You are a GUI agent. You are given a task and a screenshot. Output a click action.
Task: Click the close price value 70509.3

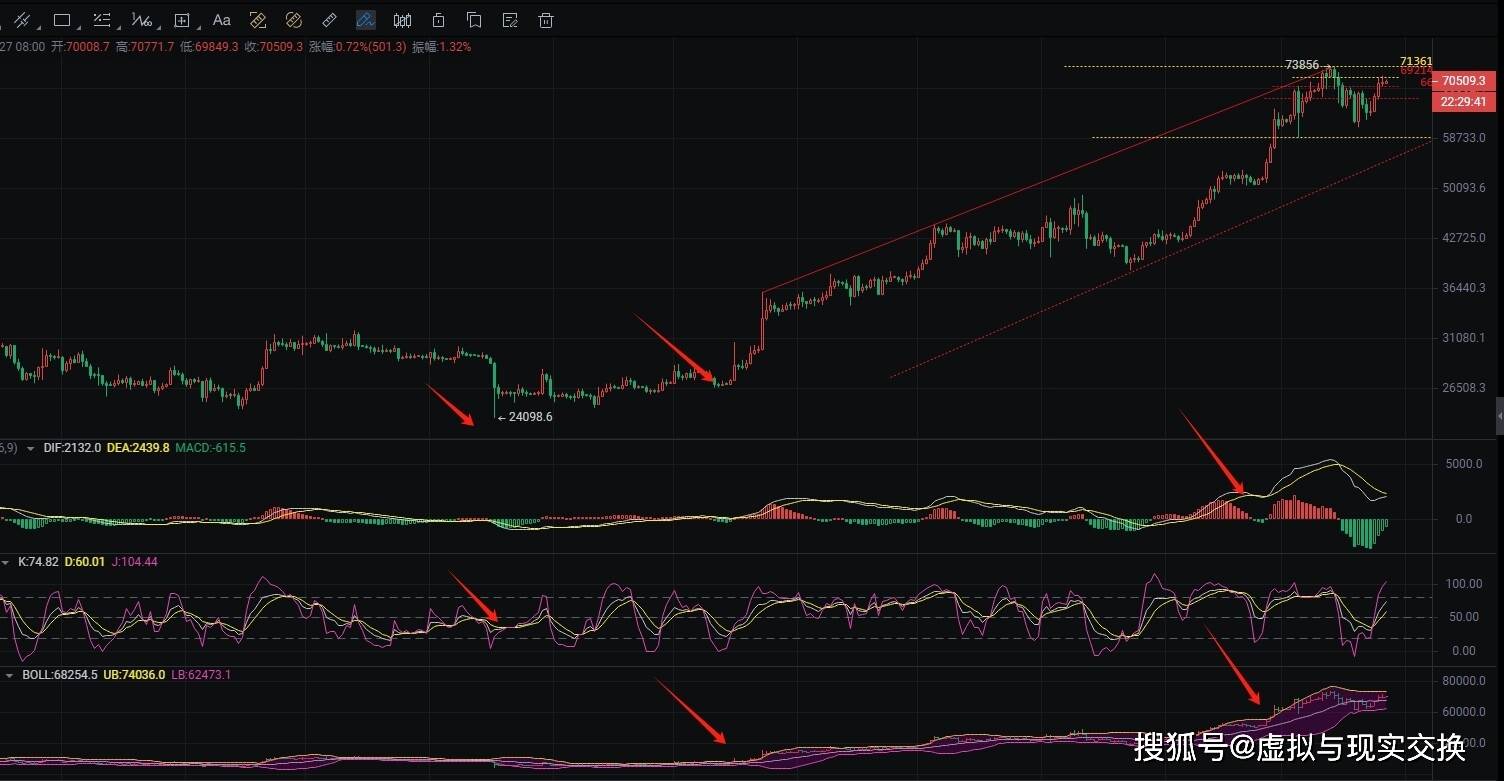tap(280, 47)
